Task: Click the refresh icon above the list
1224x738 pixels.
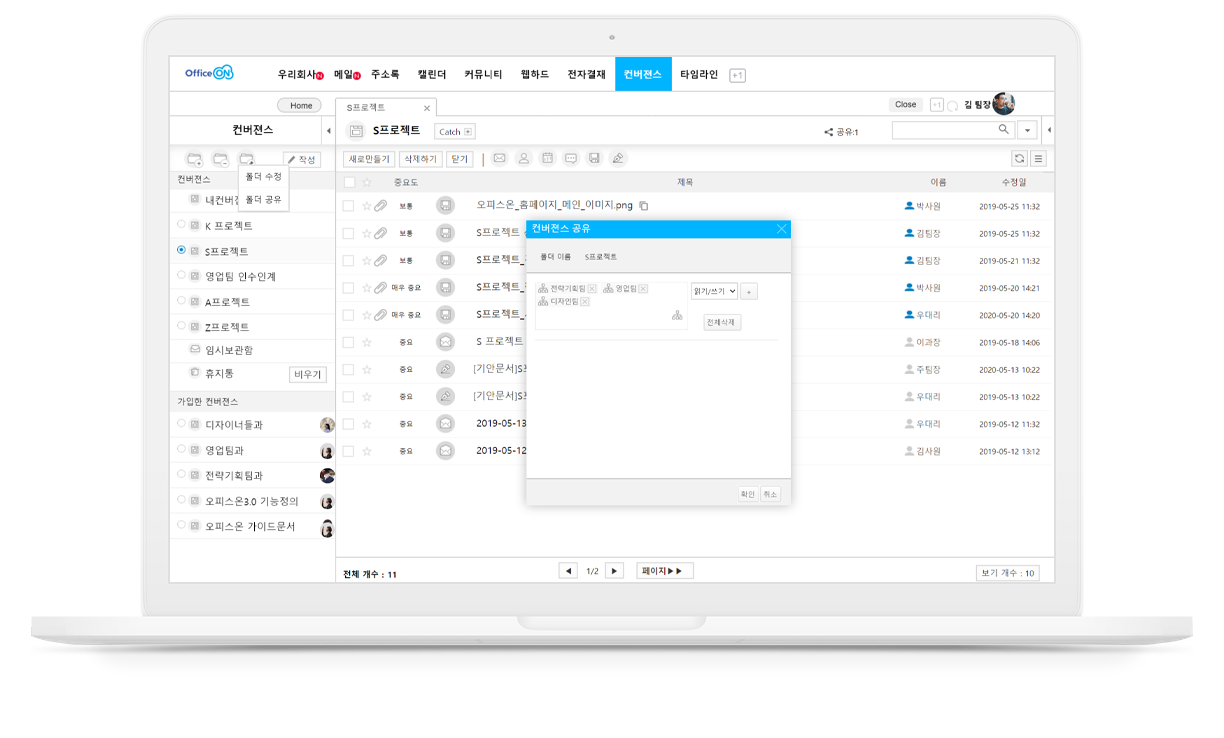Action: click(1019, 158)
